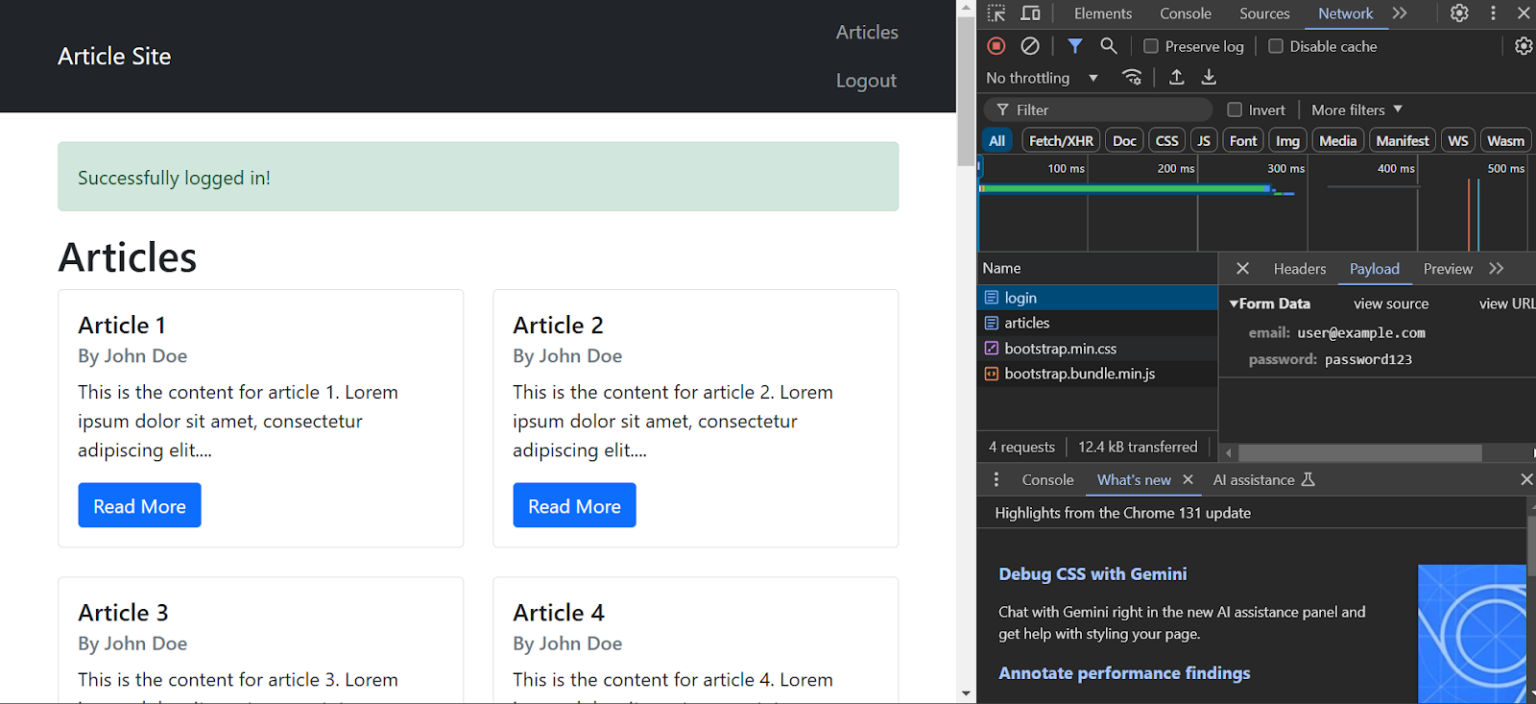This screenshot has height=704, width=1536.
Task: Open the network request filter funnel
Action: click(1075, 46)
